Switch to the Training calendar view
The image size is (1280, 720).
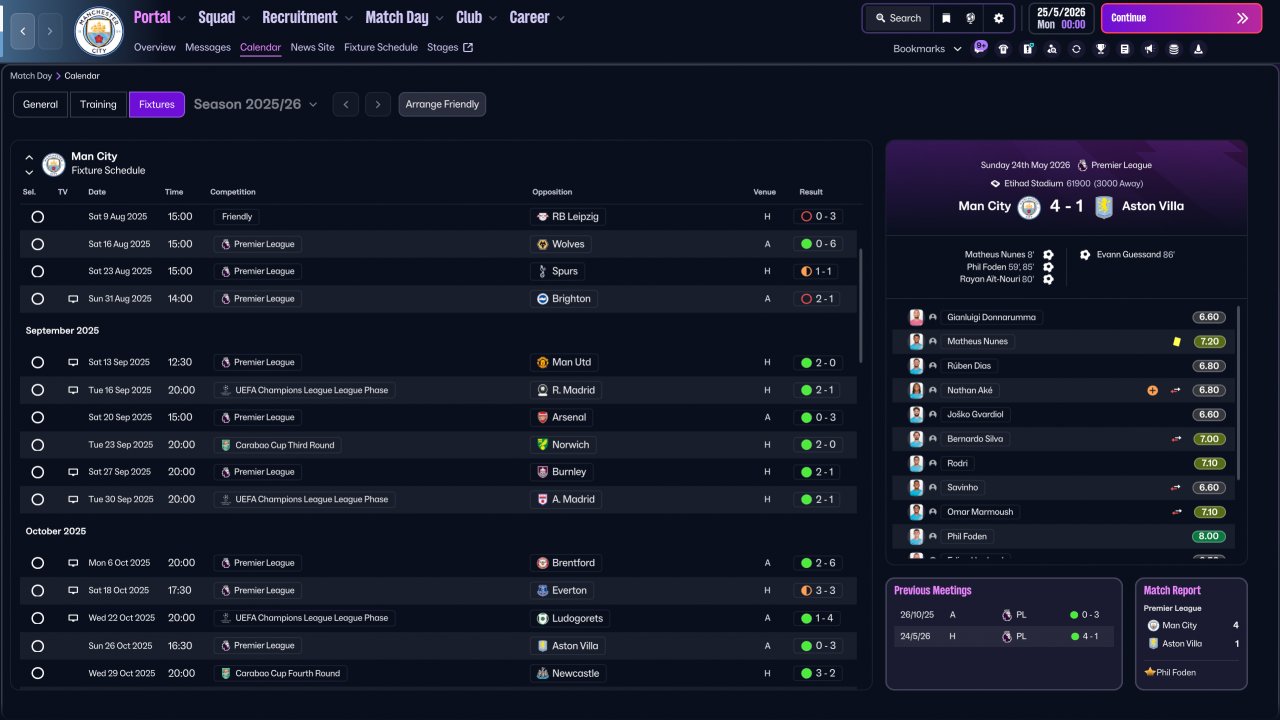point(98,104)
